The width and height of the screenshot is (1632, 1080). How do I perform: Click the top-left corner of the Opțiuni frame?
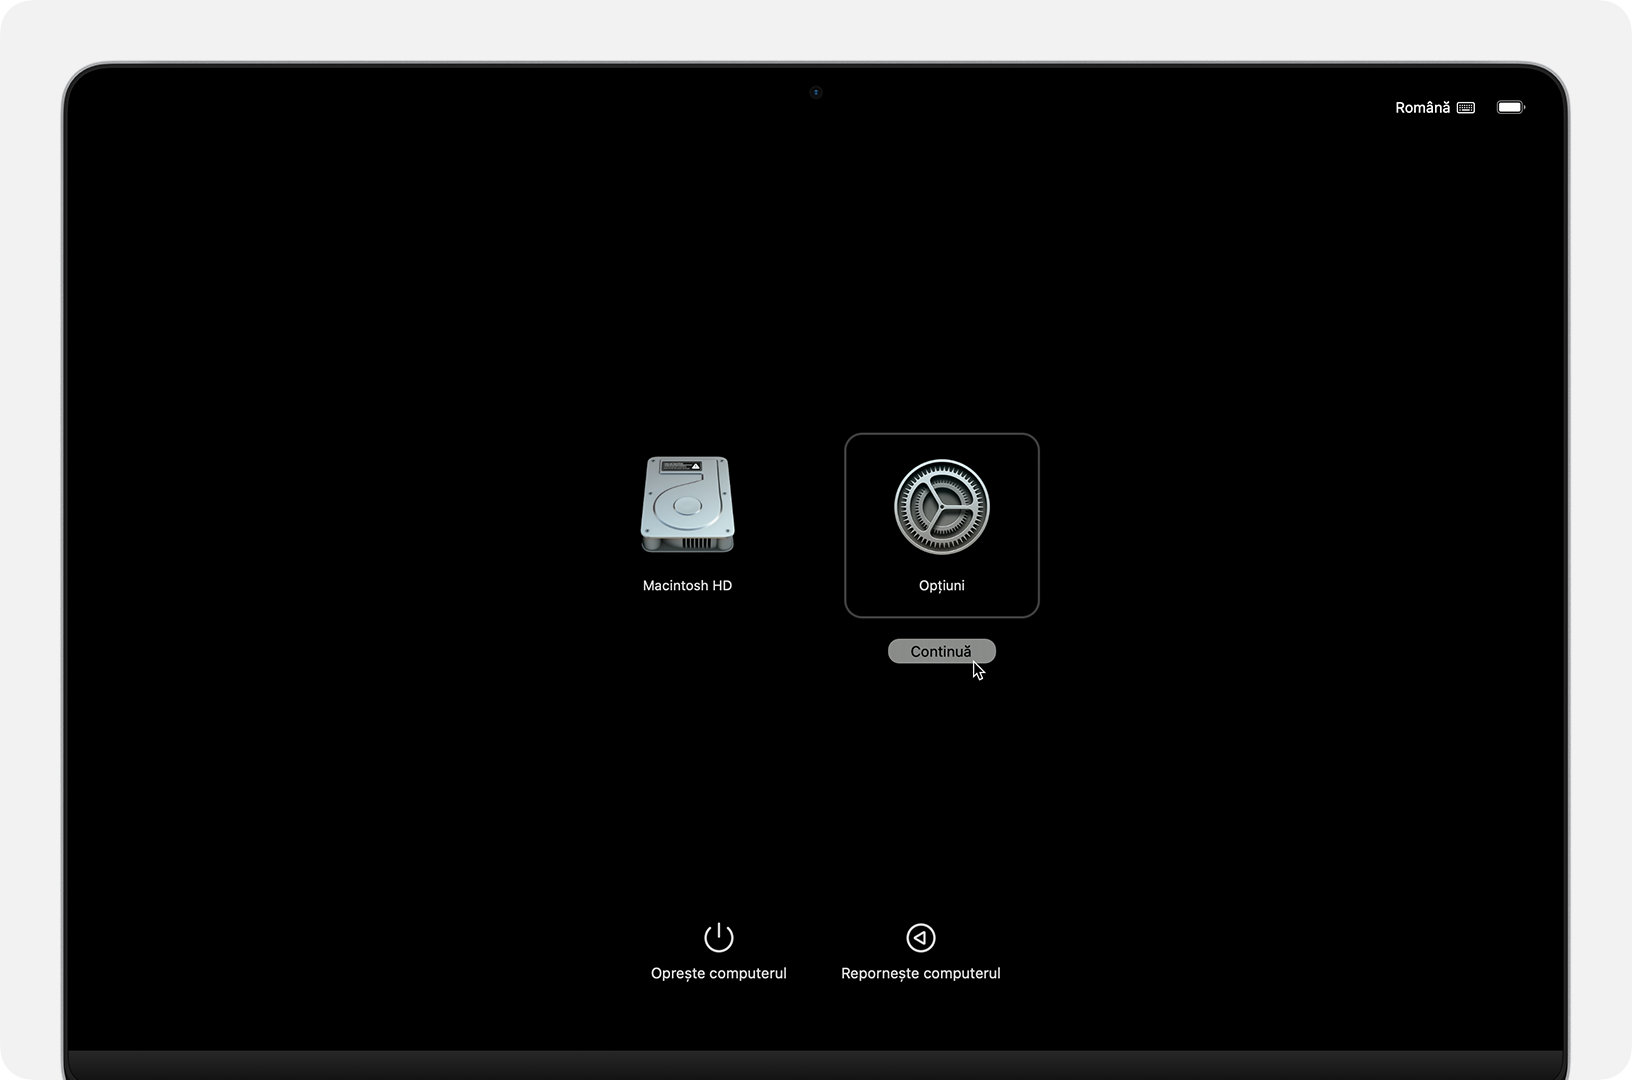850,439
